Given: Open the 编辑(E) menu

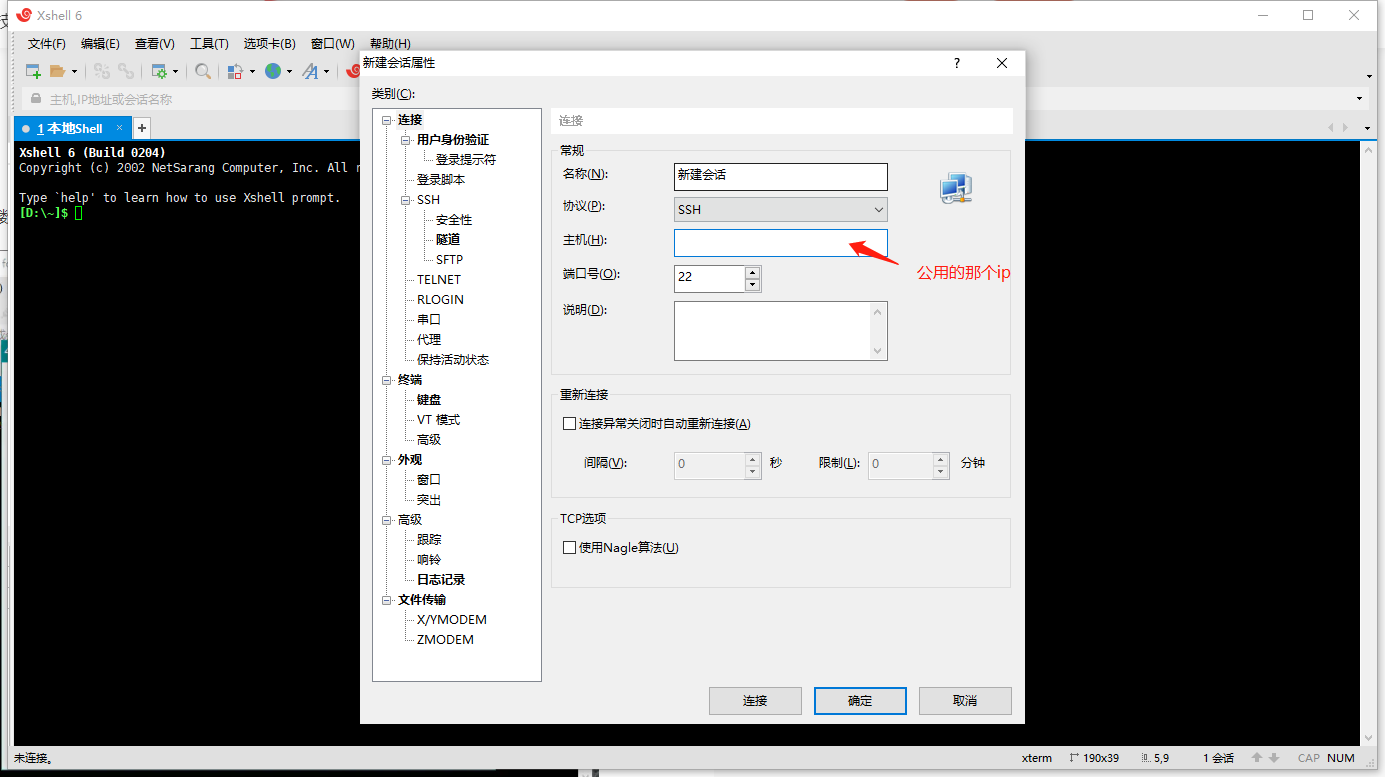Looking at the screenshot, I should point(100,44).
